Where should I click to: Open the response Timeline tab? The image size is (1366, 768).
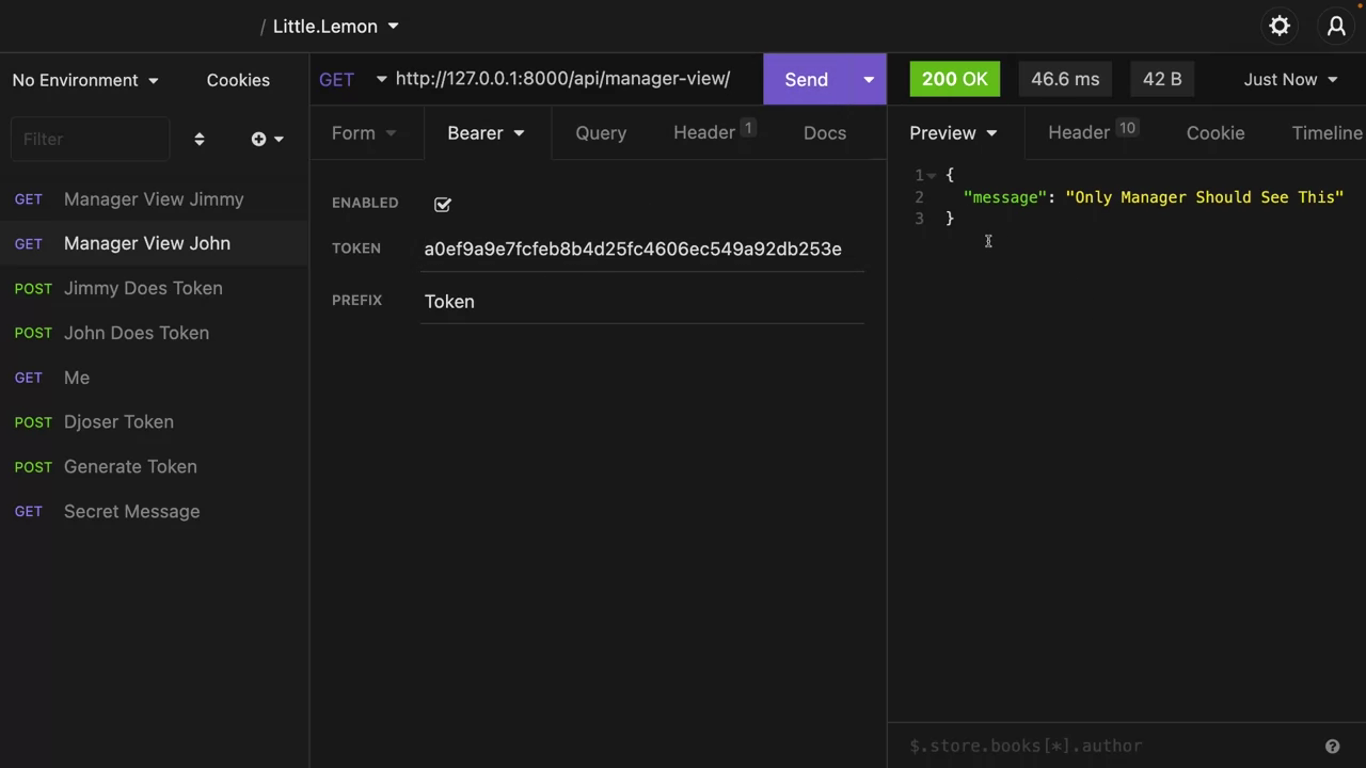click(x=1326, y=133)
